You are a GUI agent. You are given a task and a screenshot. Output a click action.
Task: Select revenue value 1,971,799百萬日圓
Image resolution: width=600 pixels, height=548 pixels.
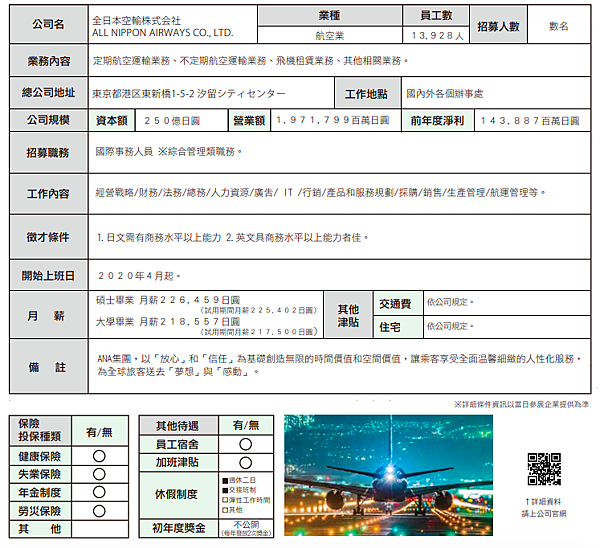pos(333,121)
